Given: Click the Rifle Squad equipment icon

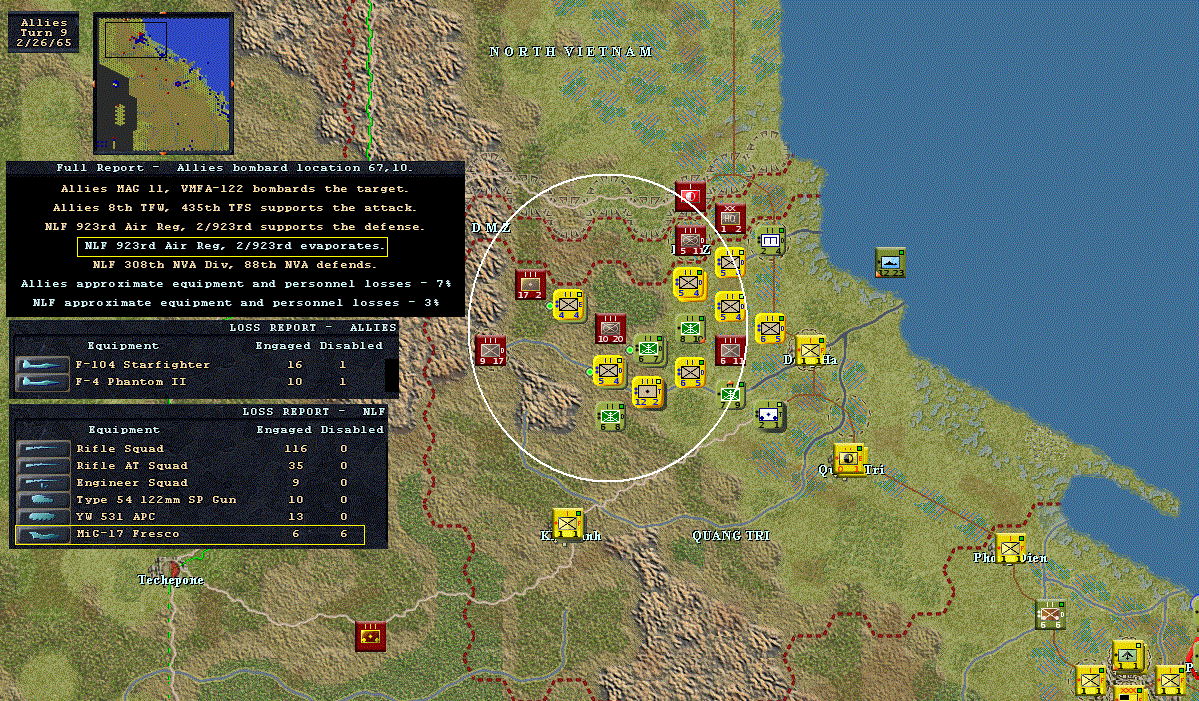Looking at the screenshot, I should click(43, 449).
